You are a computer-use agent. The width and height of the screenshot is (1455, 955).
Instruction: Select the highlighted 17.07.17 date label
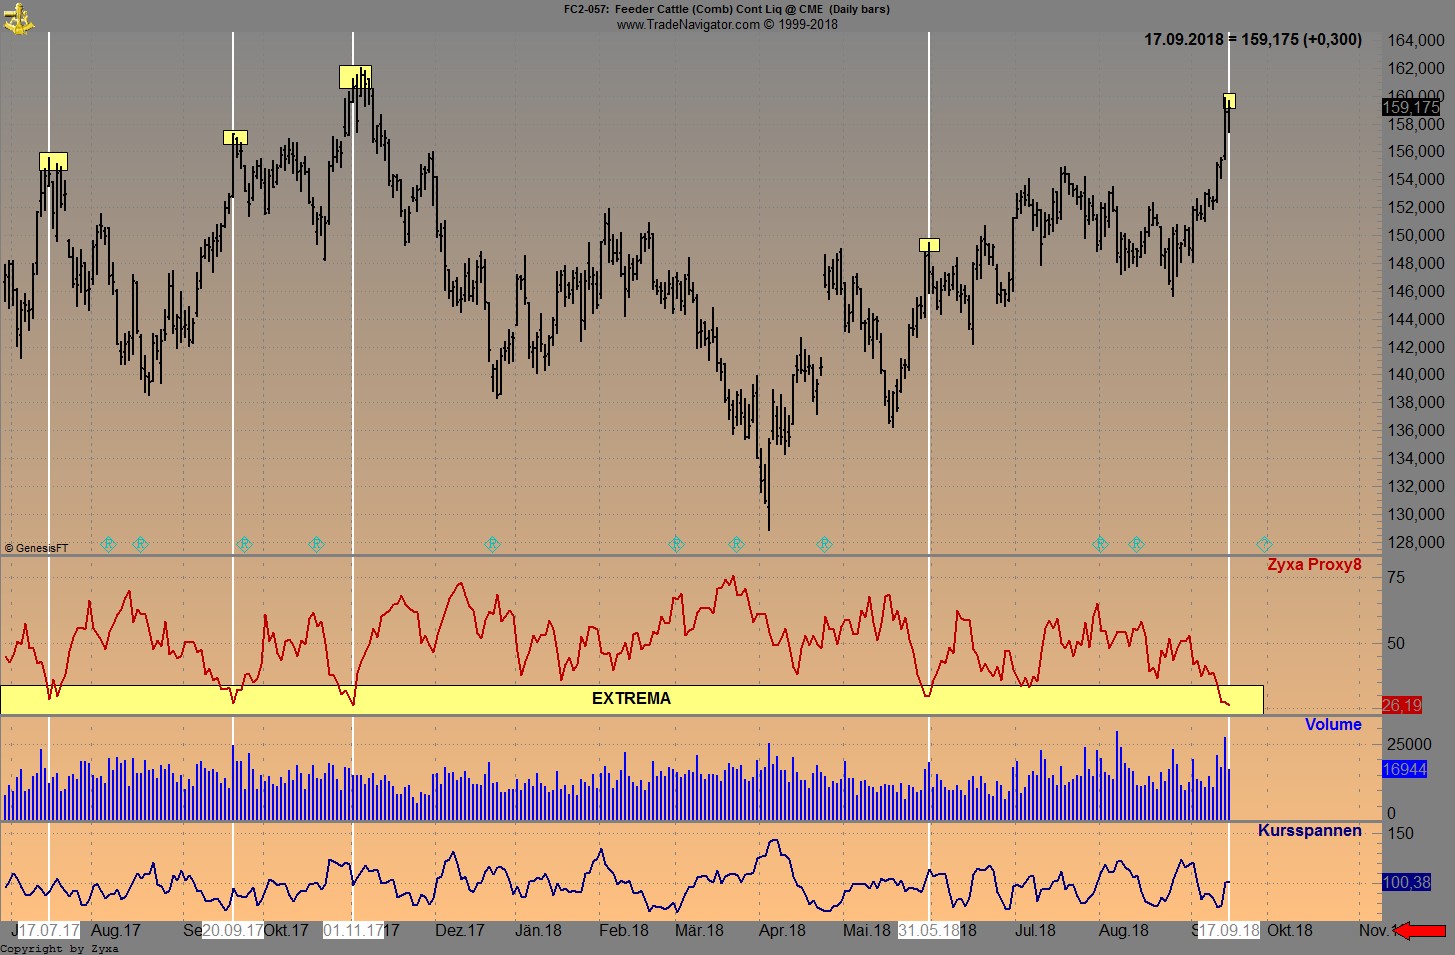coord(49,930)
